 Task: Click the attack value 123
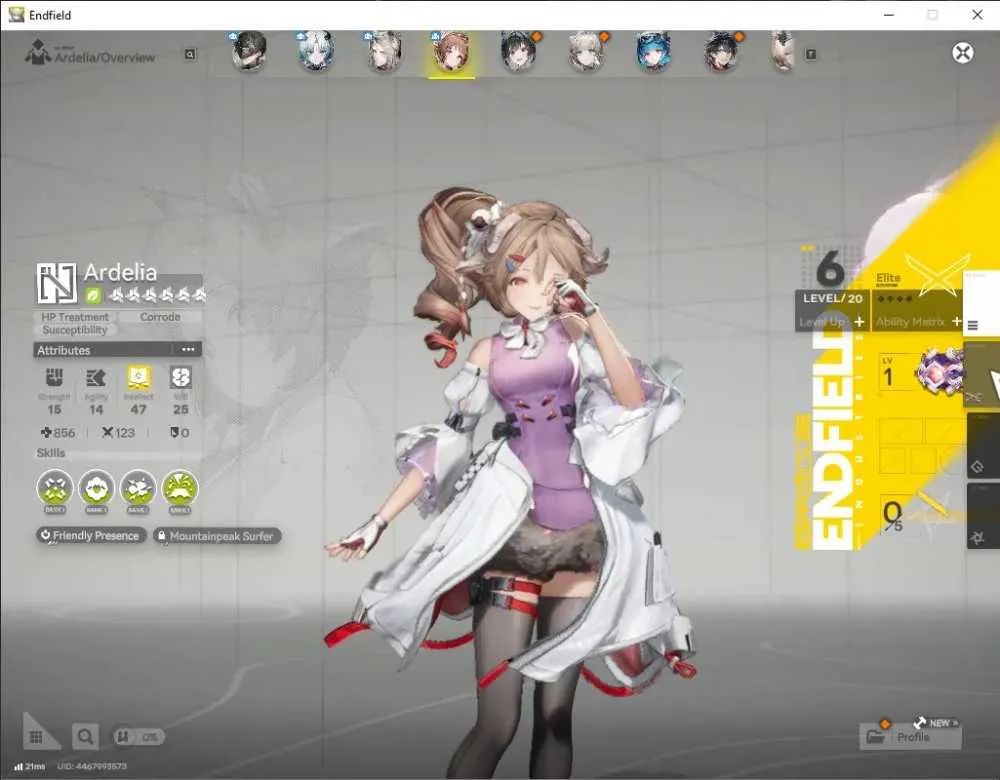tap(119, 433)
